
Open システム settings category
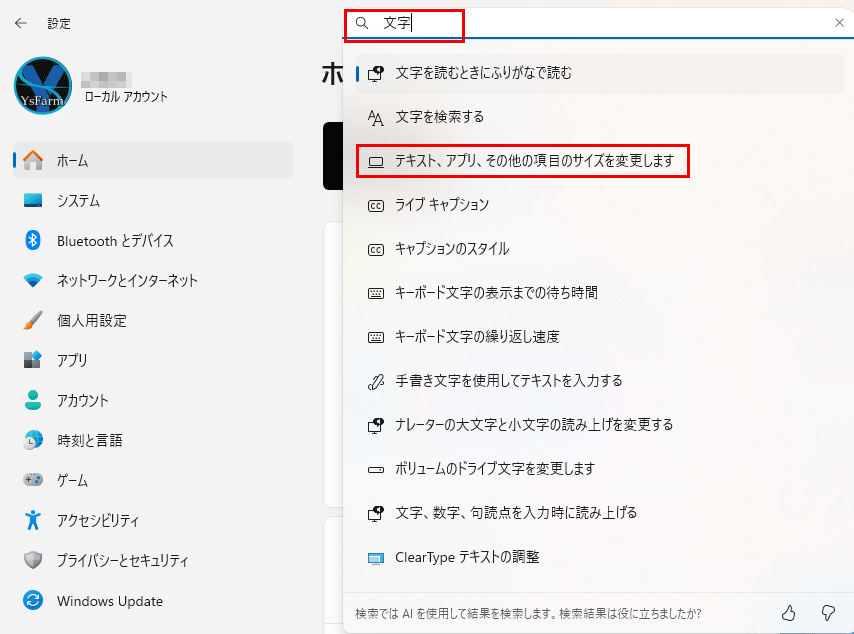click(x=78, y=200)
